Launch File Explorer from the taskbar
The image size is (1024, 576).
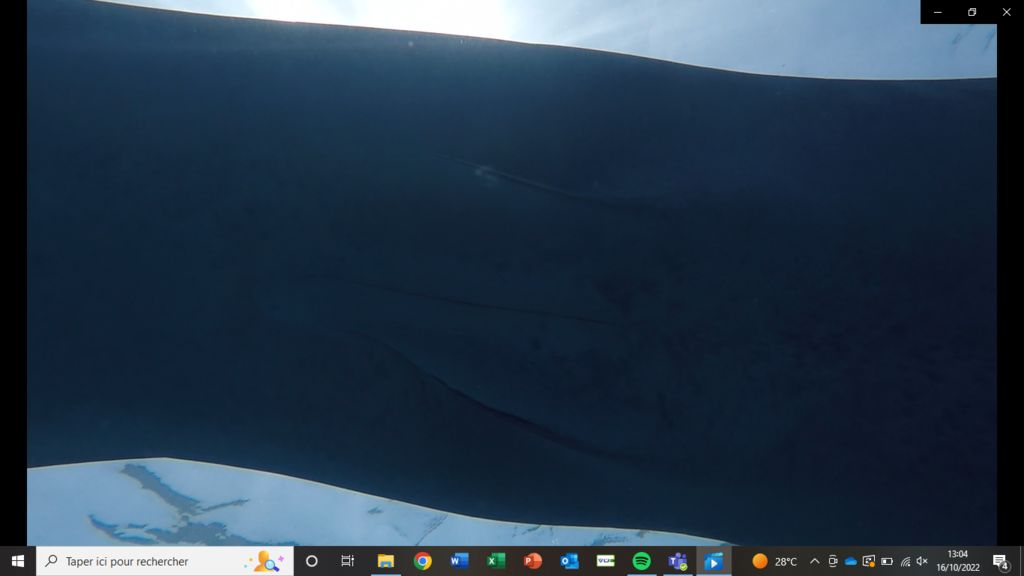click(385, 561)
